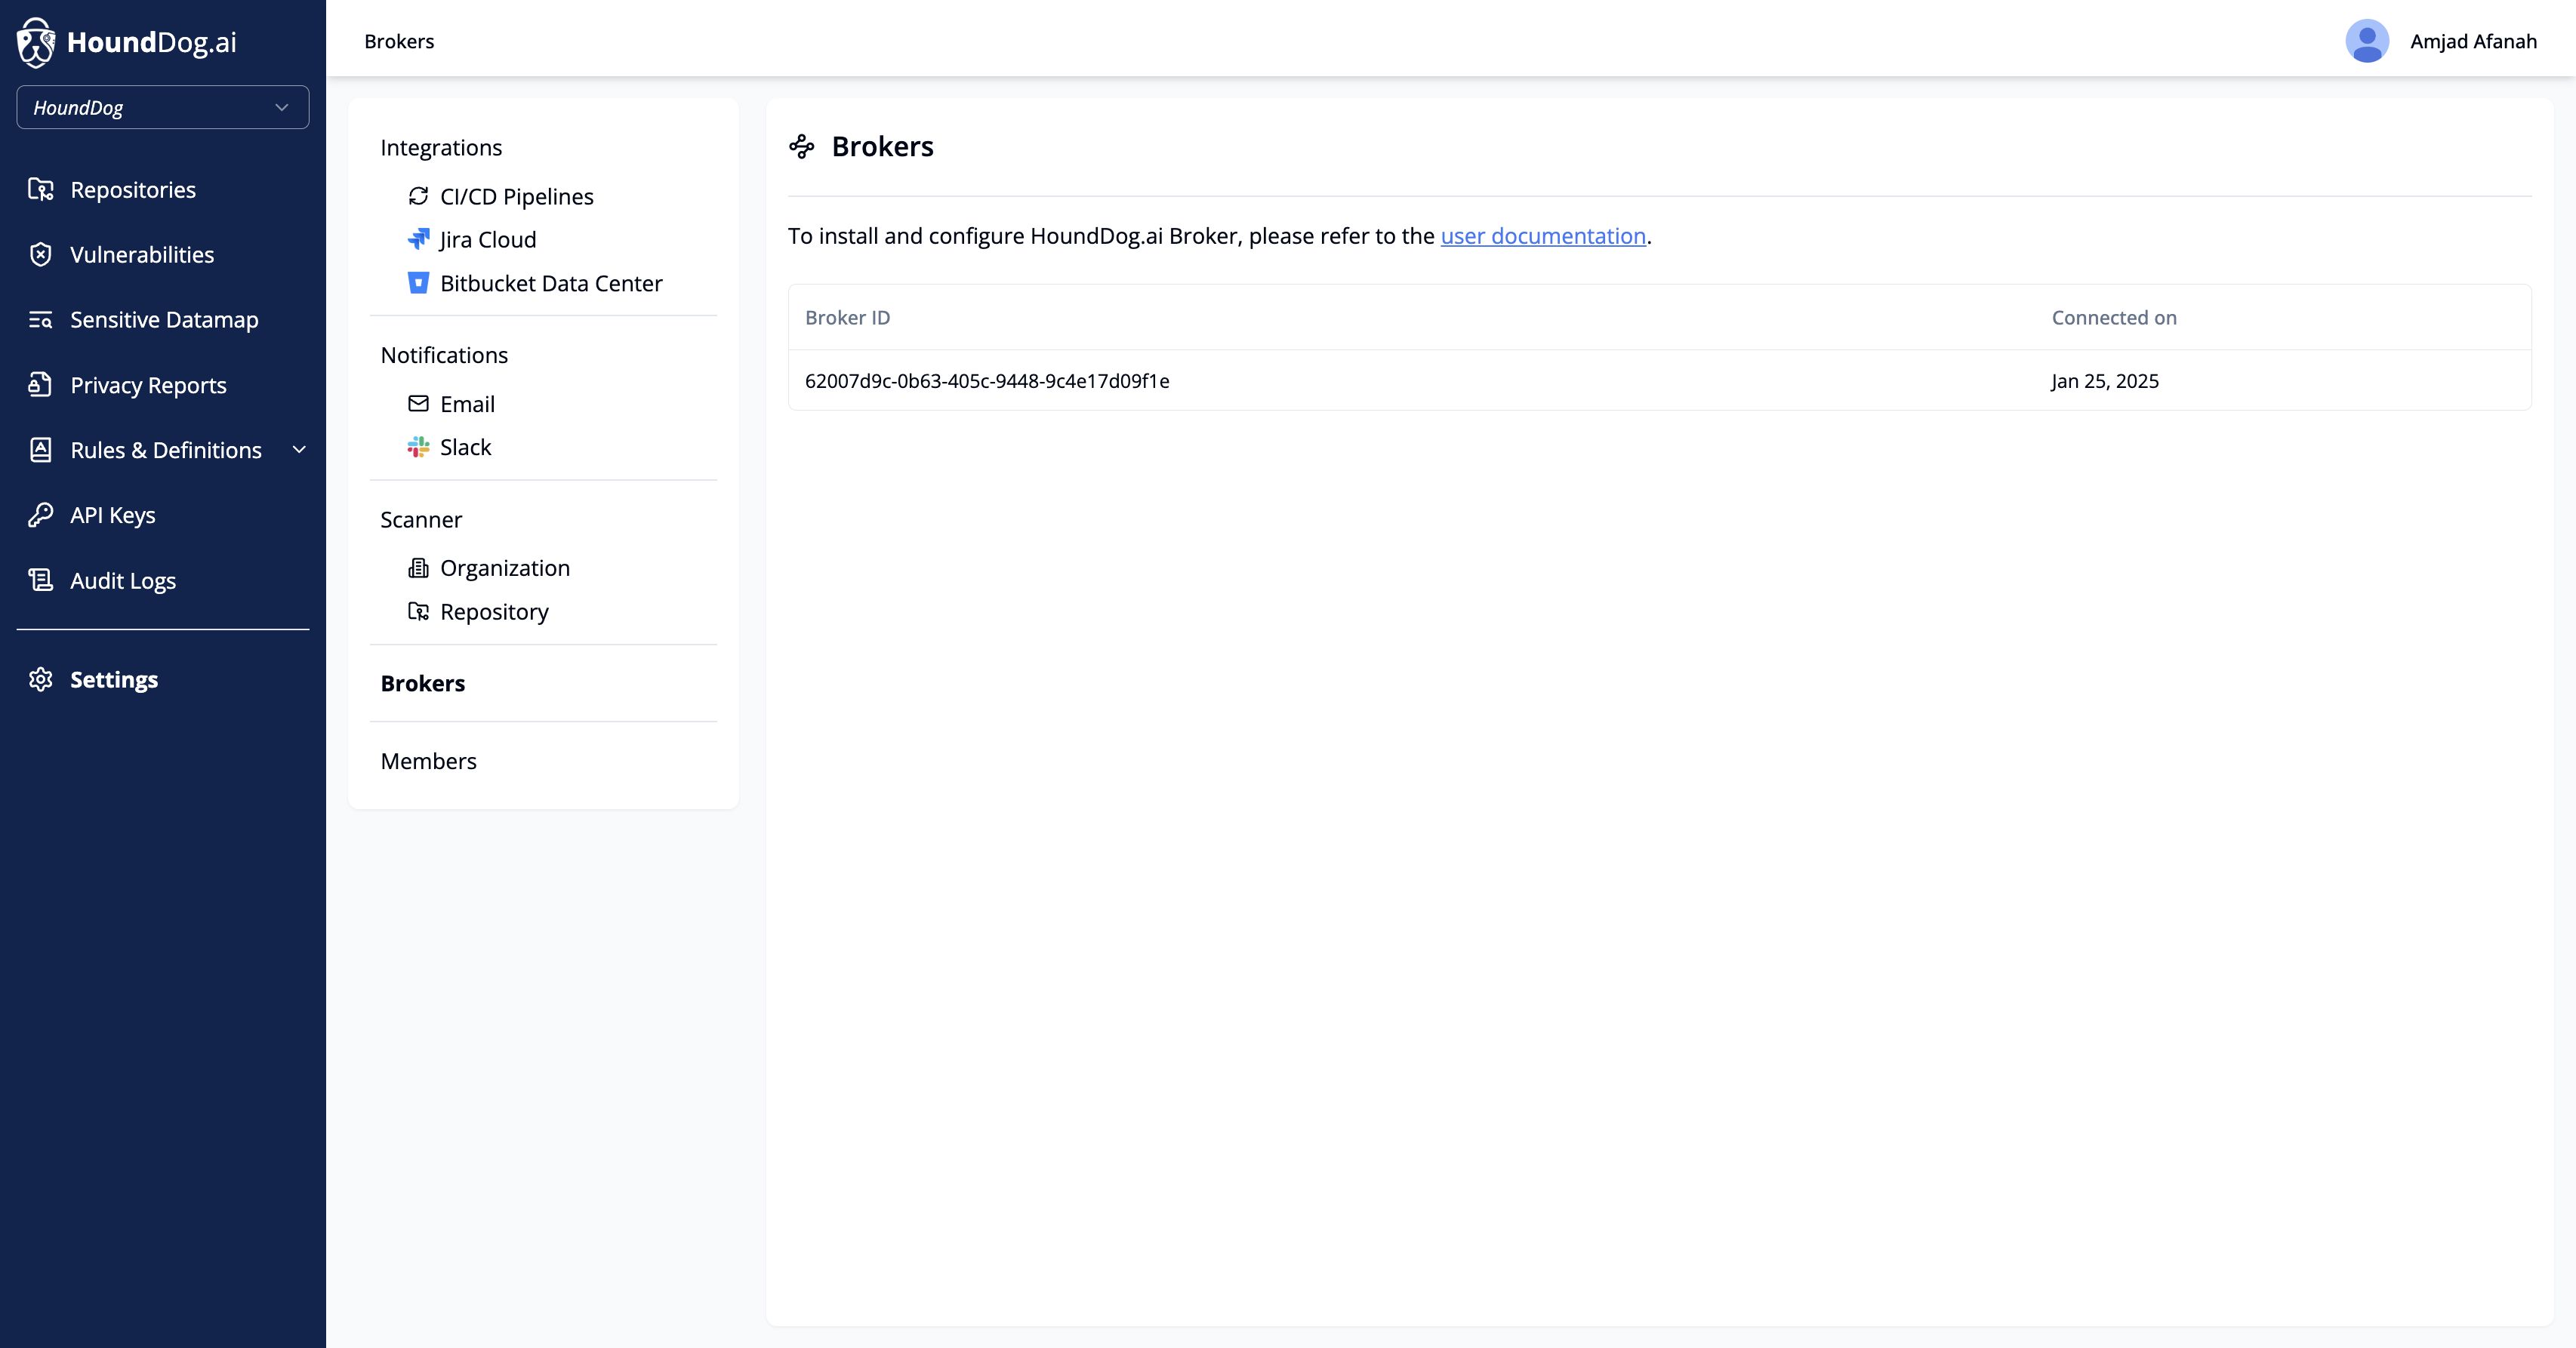Open Organization scanner settings
The width and height of the screenshot is (2576, 1348).
coord(505,568)
